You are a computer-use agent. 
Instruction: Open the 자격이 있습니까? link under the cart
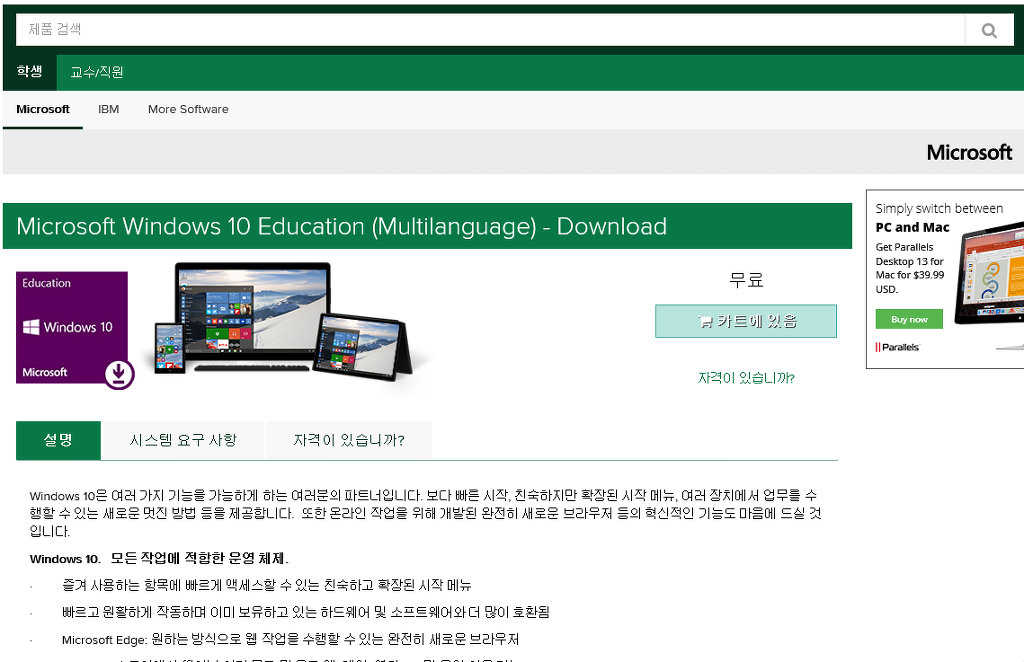[x=746, y=378]
